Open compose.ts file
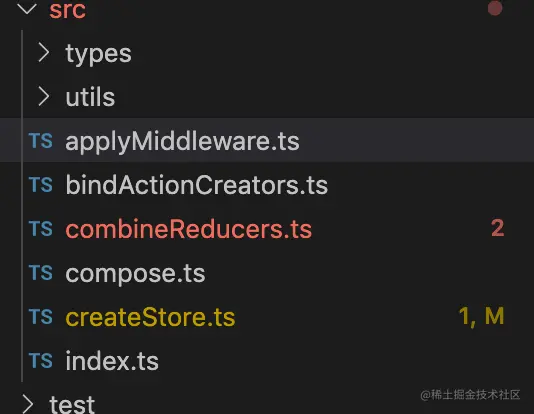 pos(135,273)
